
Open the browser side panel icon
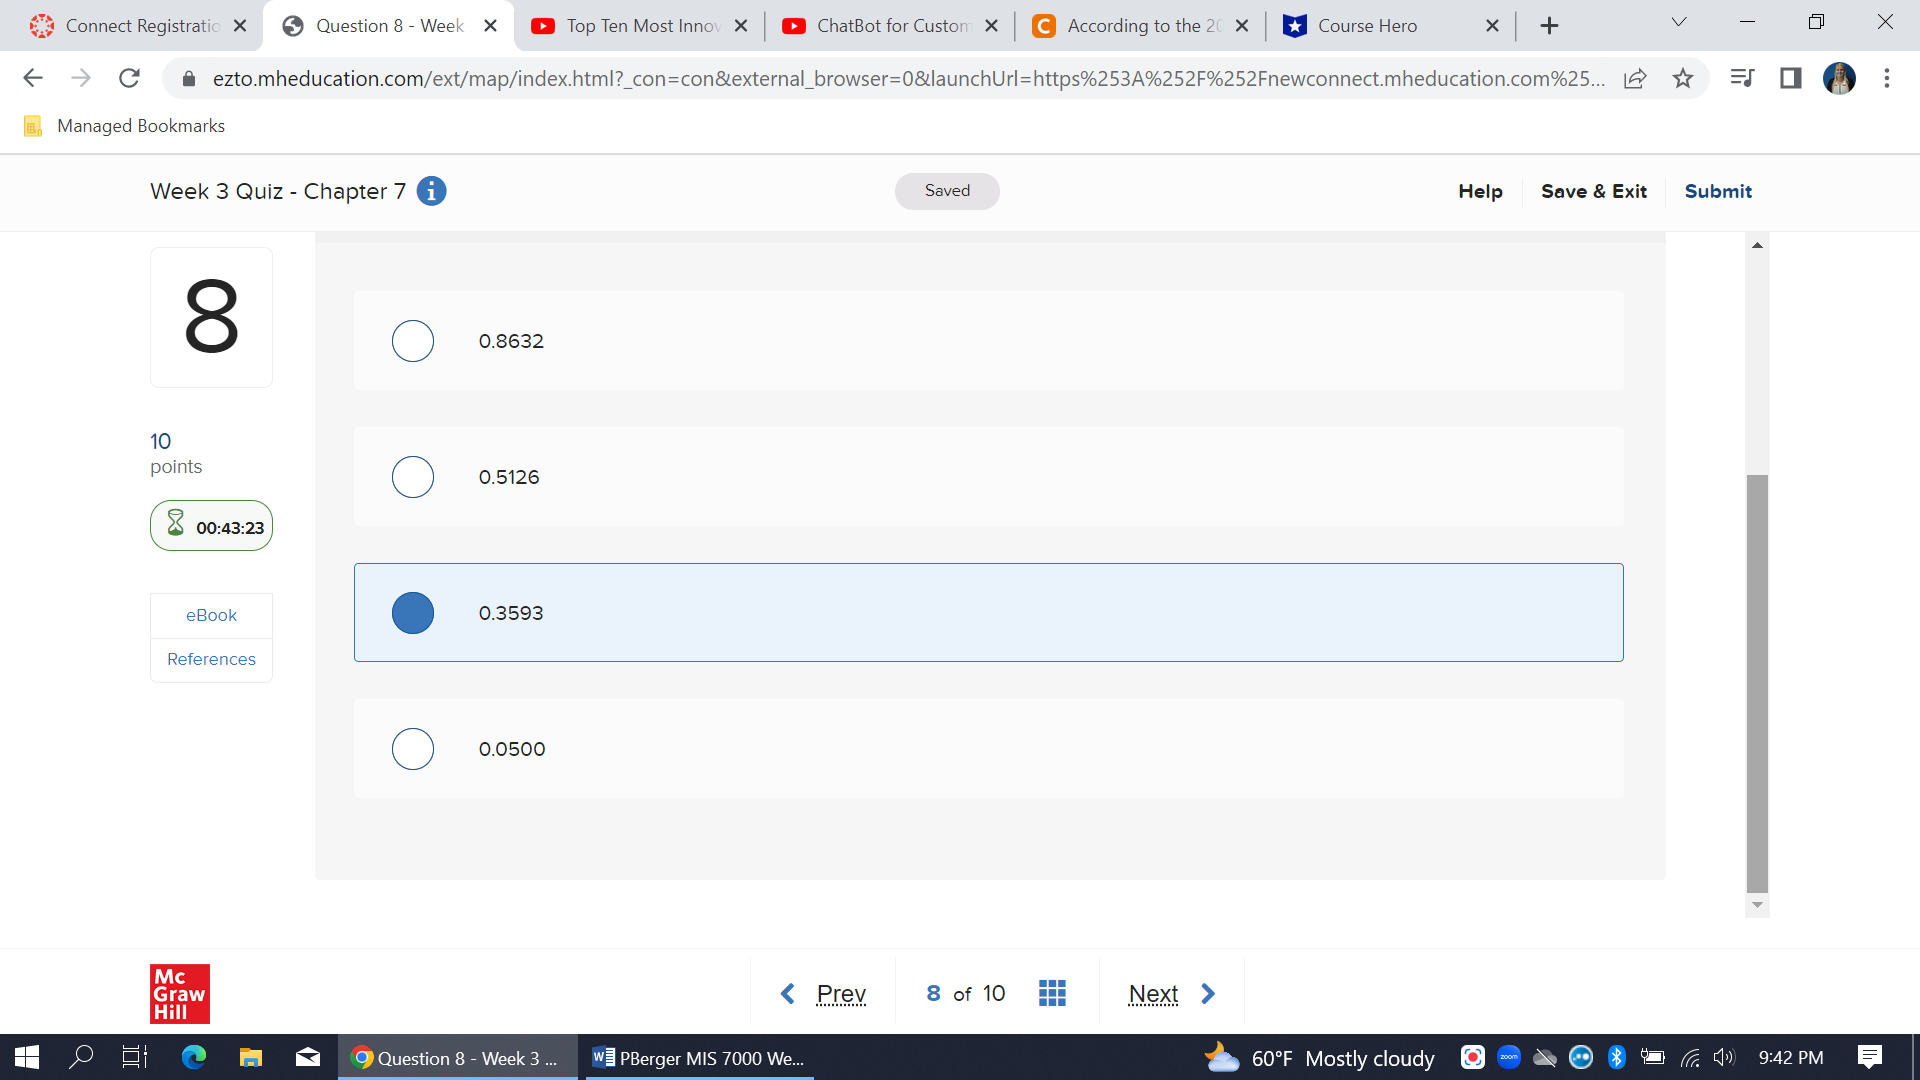pos(1790,78)
